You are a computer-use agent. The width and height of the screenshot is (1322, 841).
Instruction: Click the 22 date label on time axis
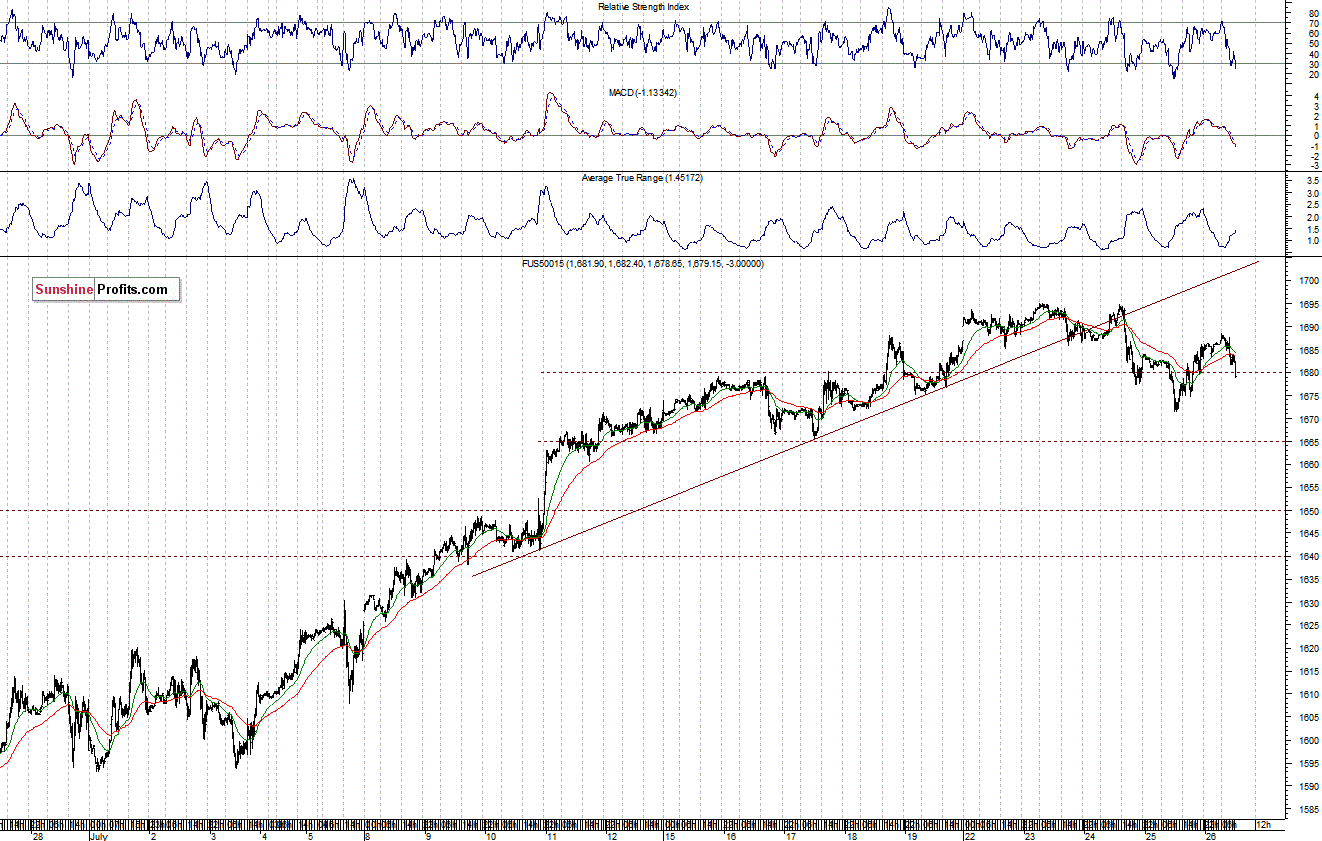point(969,835)
